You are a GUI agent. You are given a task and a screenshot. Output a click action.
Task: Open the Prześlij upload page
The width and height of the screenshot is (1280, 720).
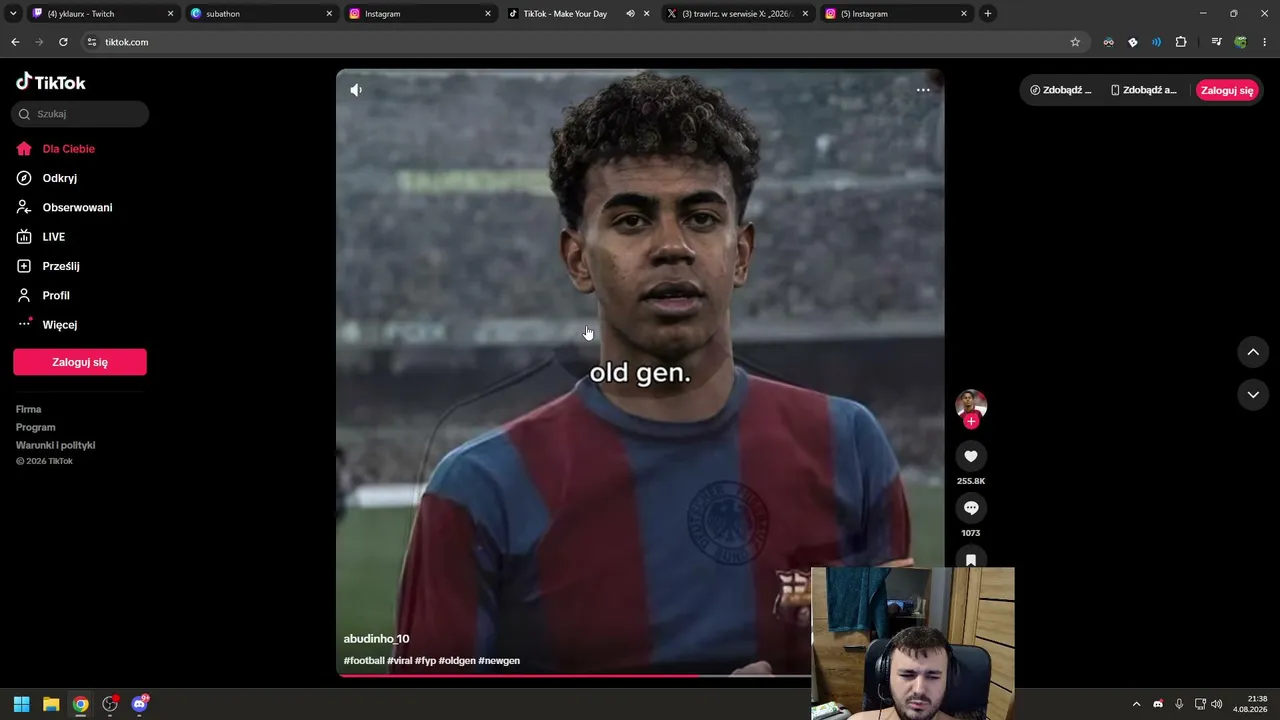pos(61,266)
